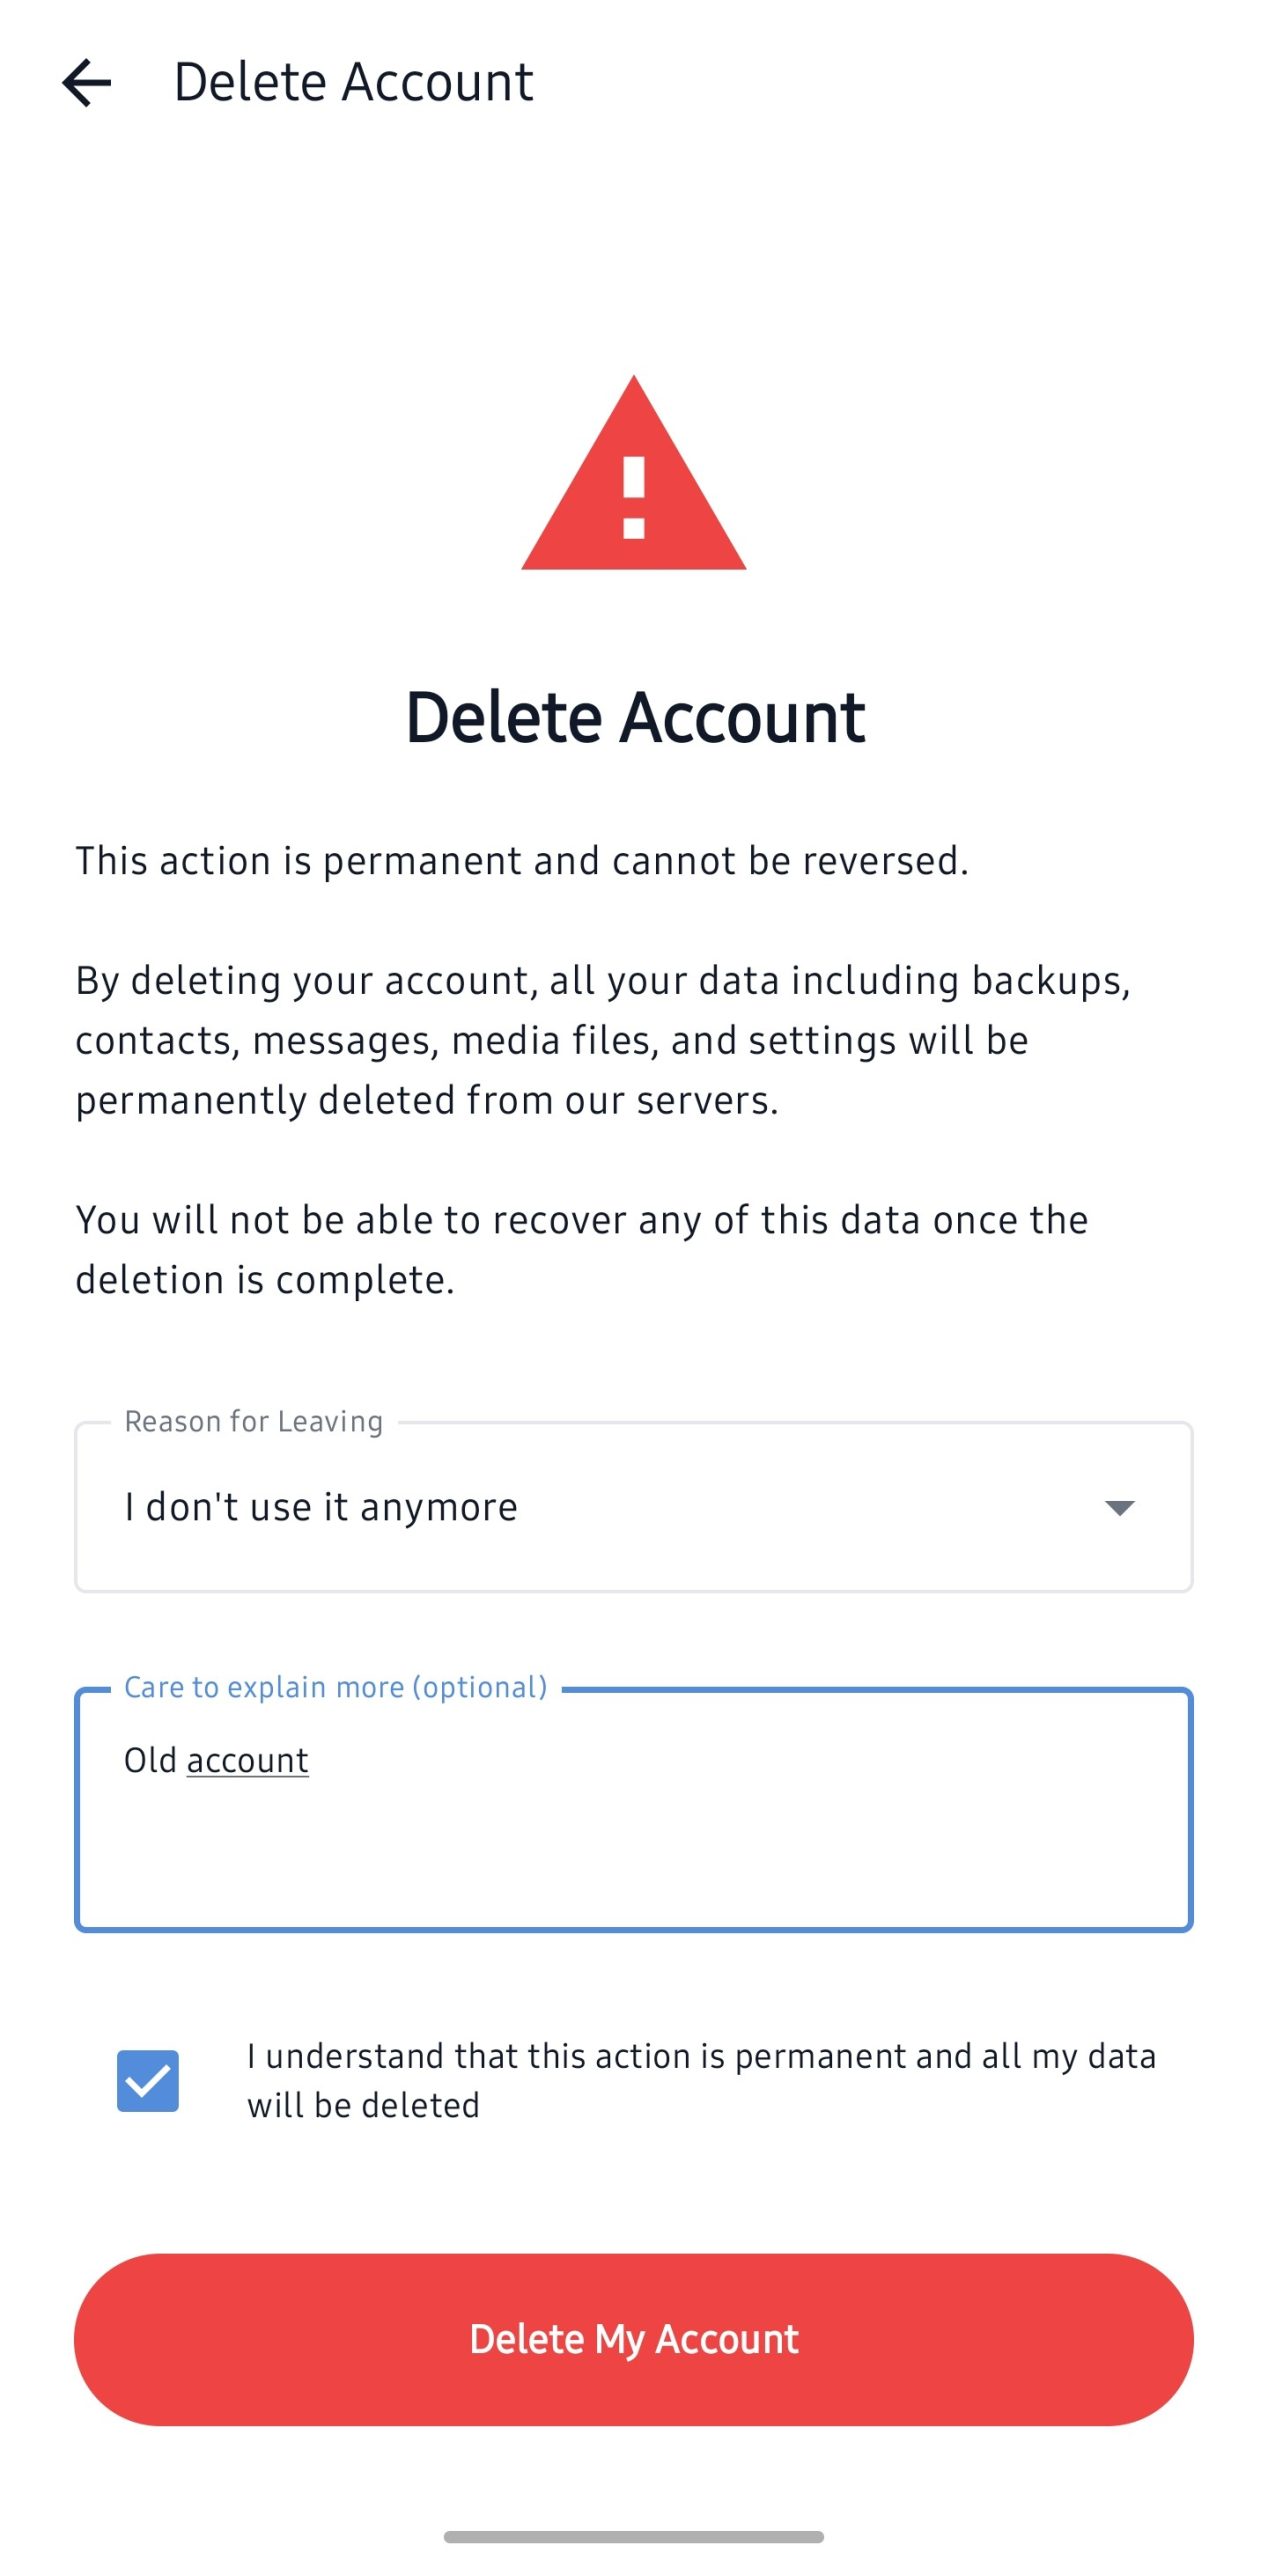Viewport: 1268px width, 2560px height.
Task: Click the "I understand that this action" consent text
Action: click(700, 2080)
